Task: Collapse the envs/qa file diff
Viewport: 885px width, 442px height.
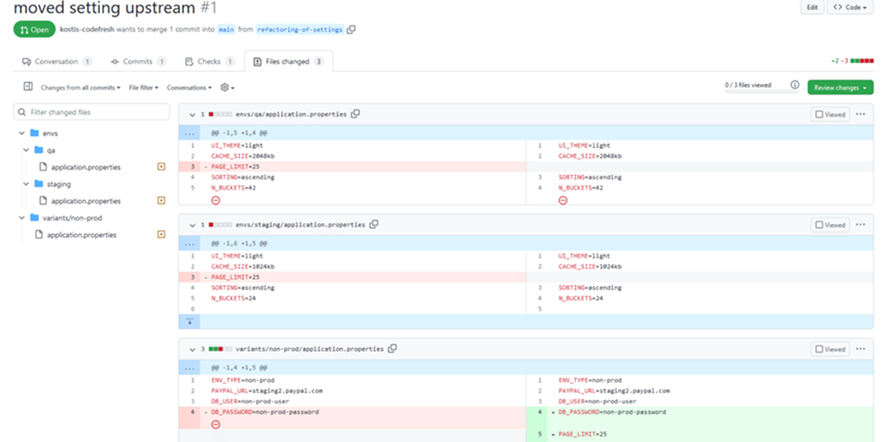Action: coord(192,115)
